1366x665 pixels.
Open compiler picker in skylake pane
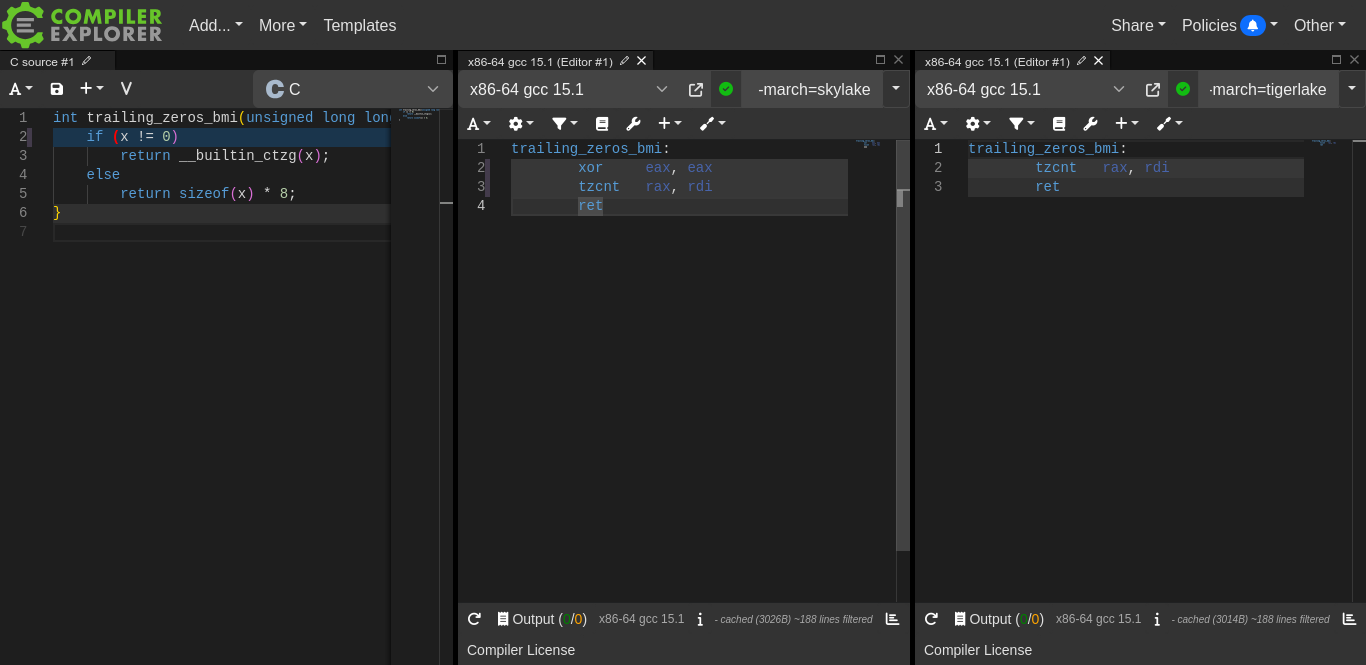point(570,89)
